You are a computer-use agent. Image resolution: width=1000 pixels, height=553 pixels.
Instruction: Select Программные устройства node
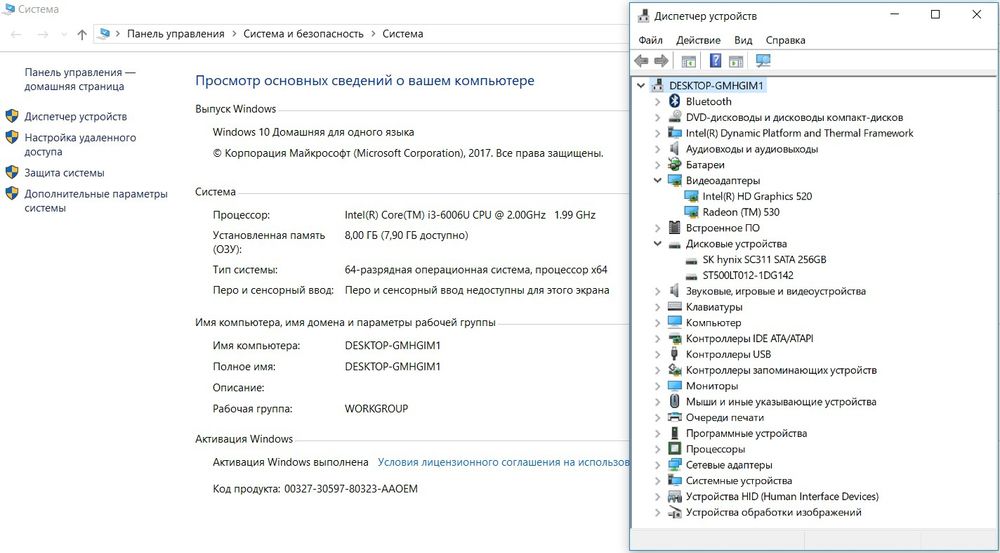(x=746, y=433)
